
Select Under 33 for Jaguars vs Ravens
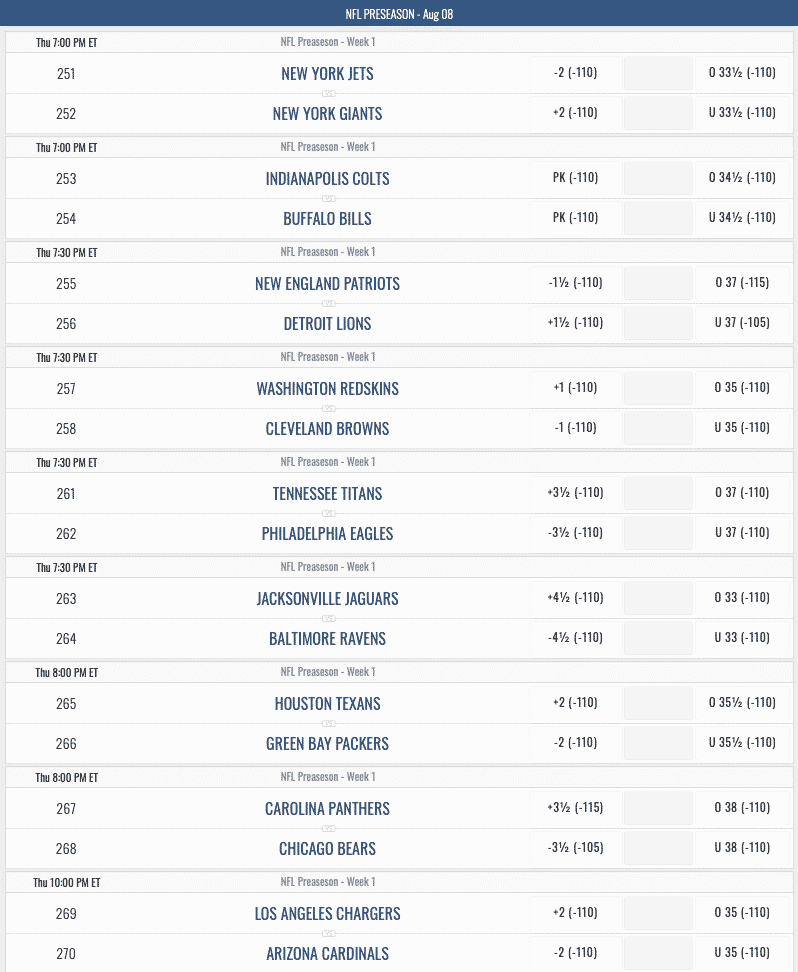[742, 638]
